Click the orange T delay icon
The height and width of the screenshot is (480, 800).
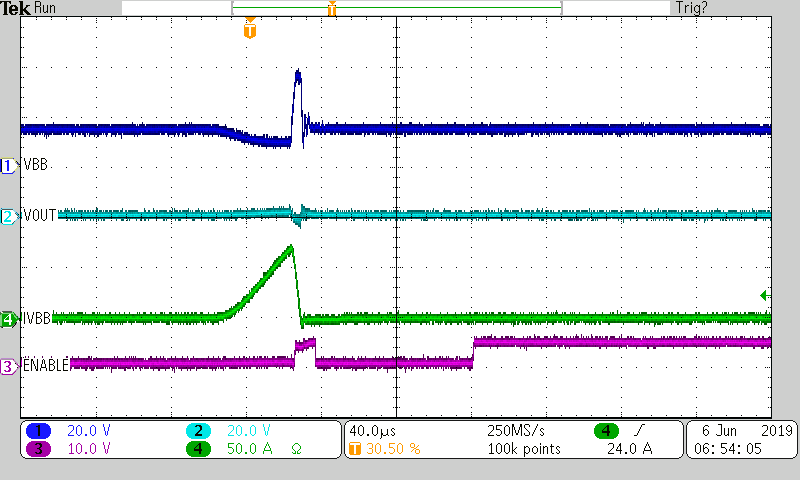[355, 449]
